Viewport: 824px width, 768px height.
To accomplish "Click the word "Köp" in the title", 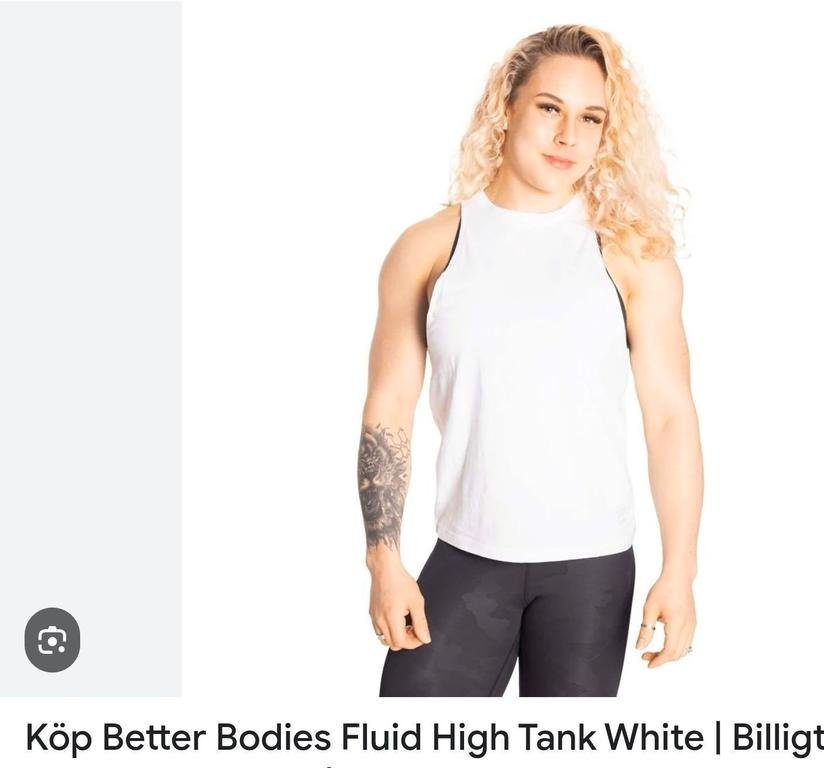I will coord(58,738).
